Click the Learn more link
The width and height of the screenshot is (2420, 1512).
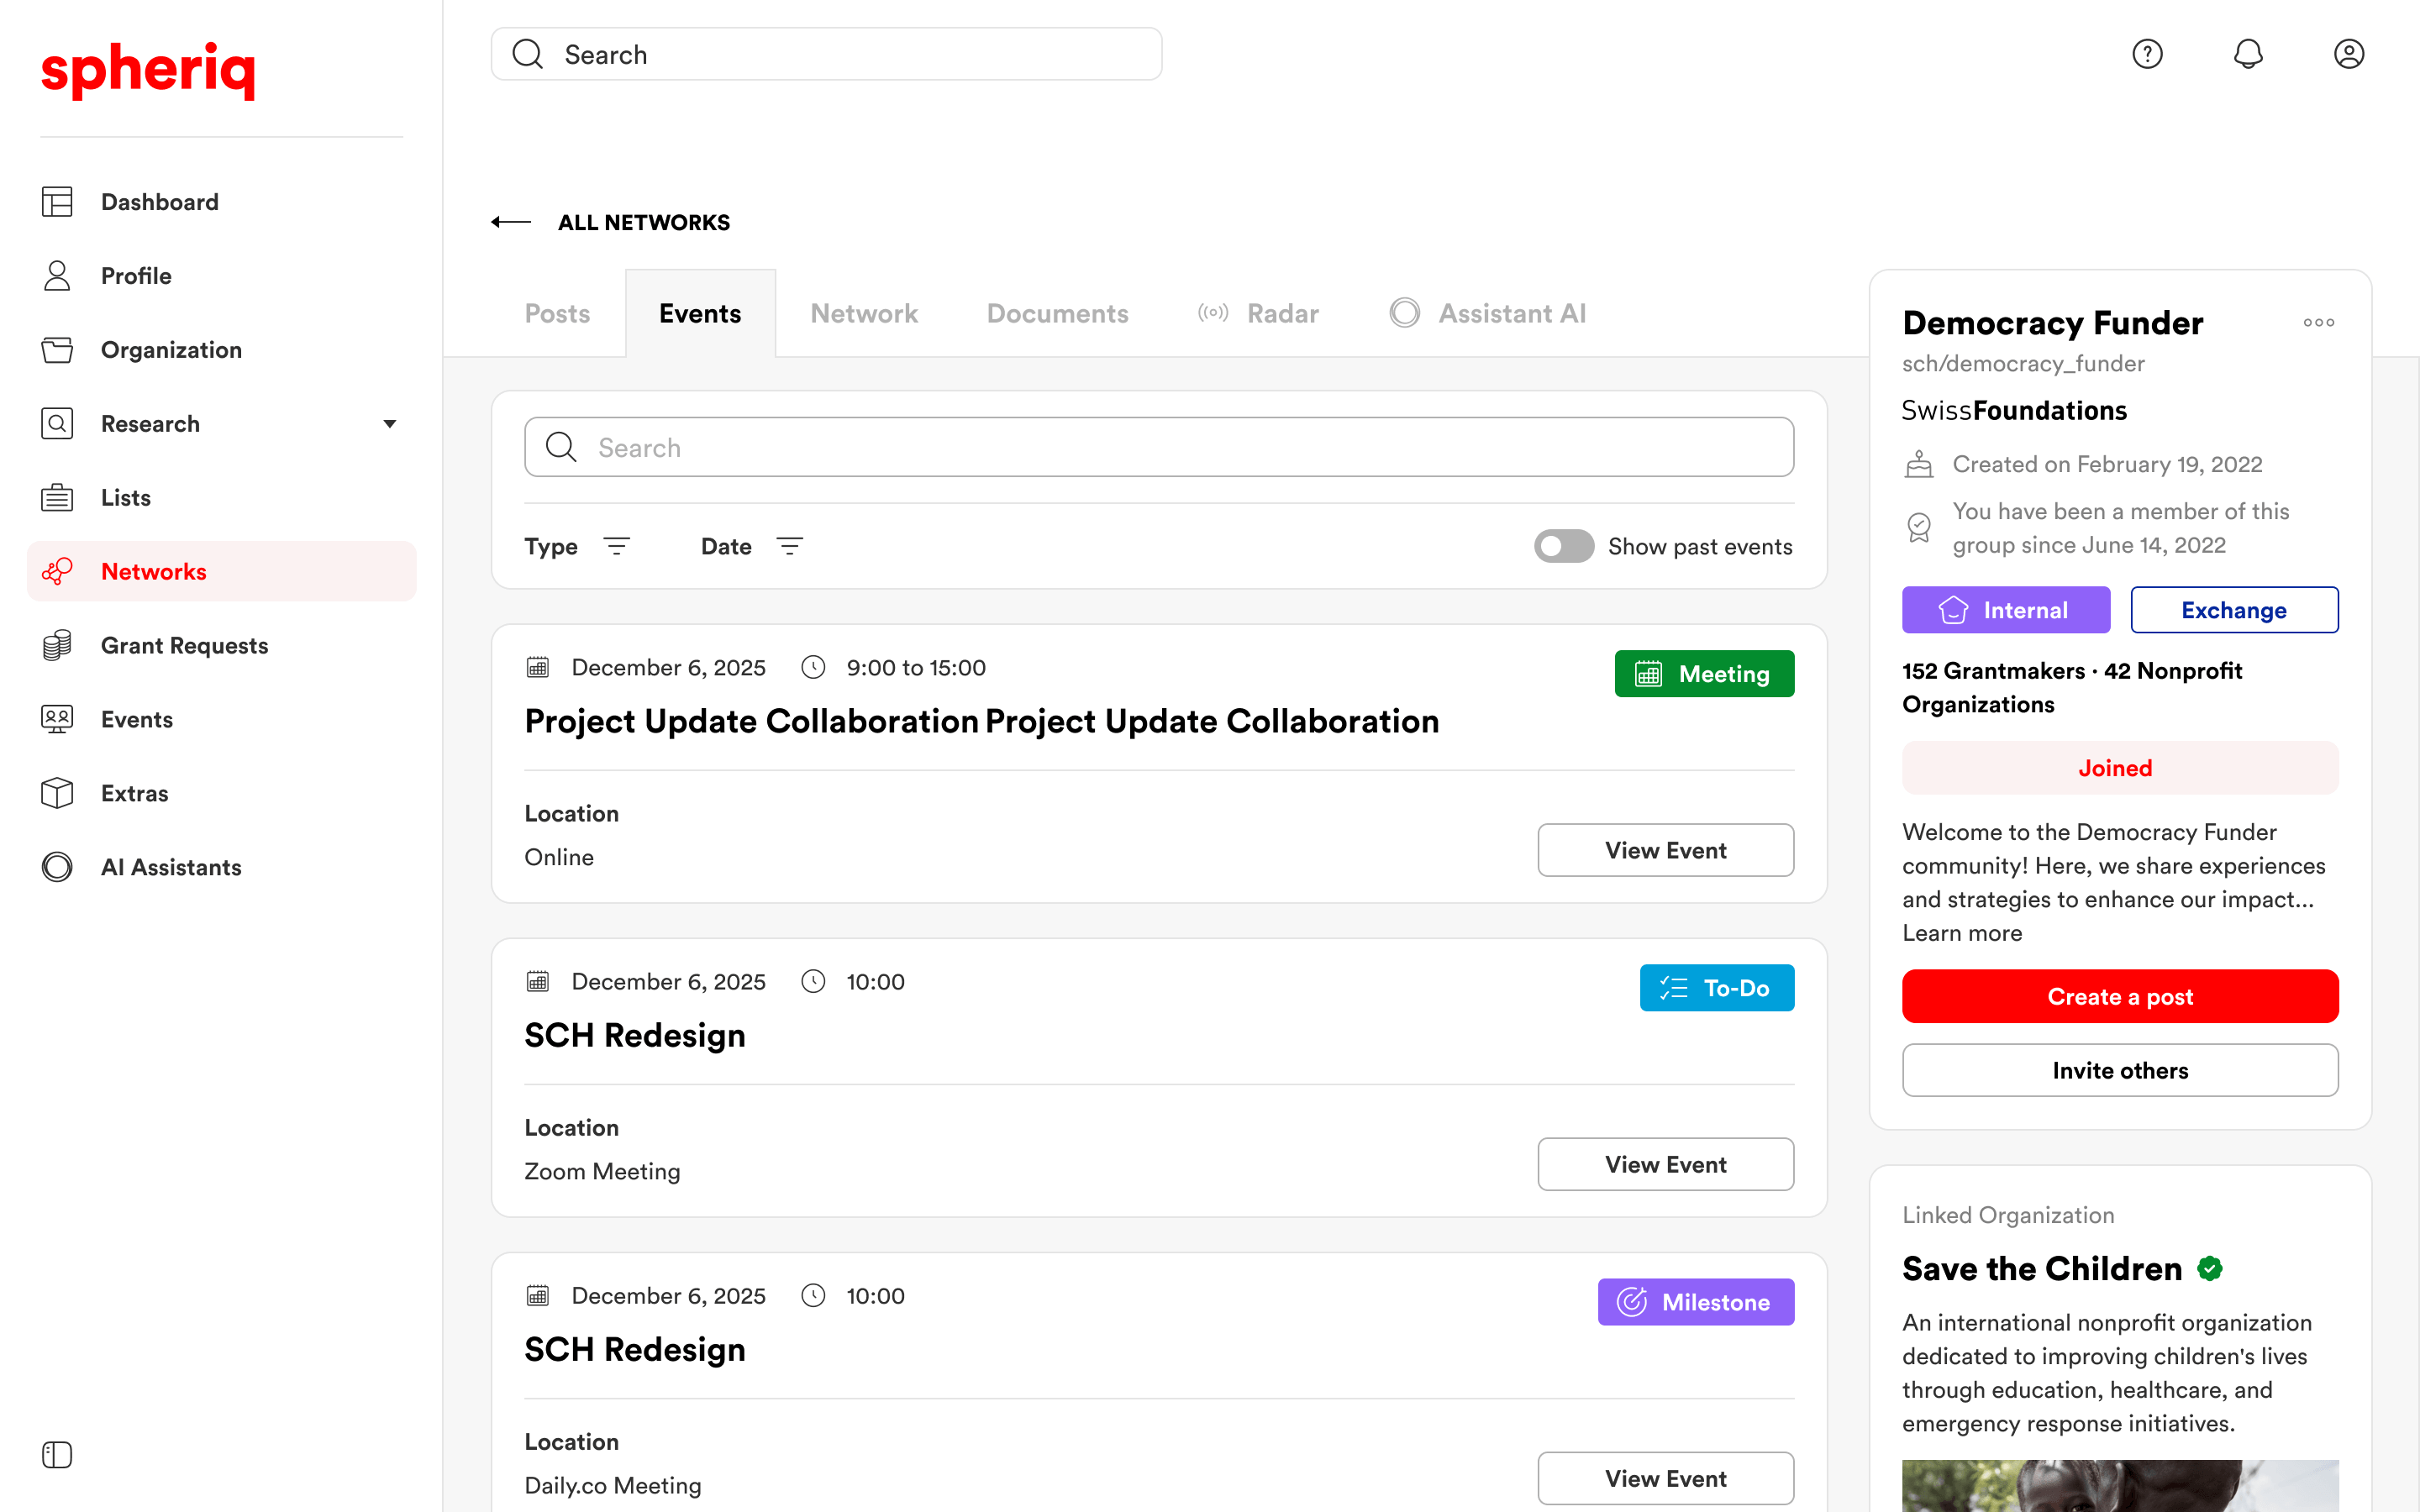point(1962,933)
